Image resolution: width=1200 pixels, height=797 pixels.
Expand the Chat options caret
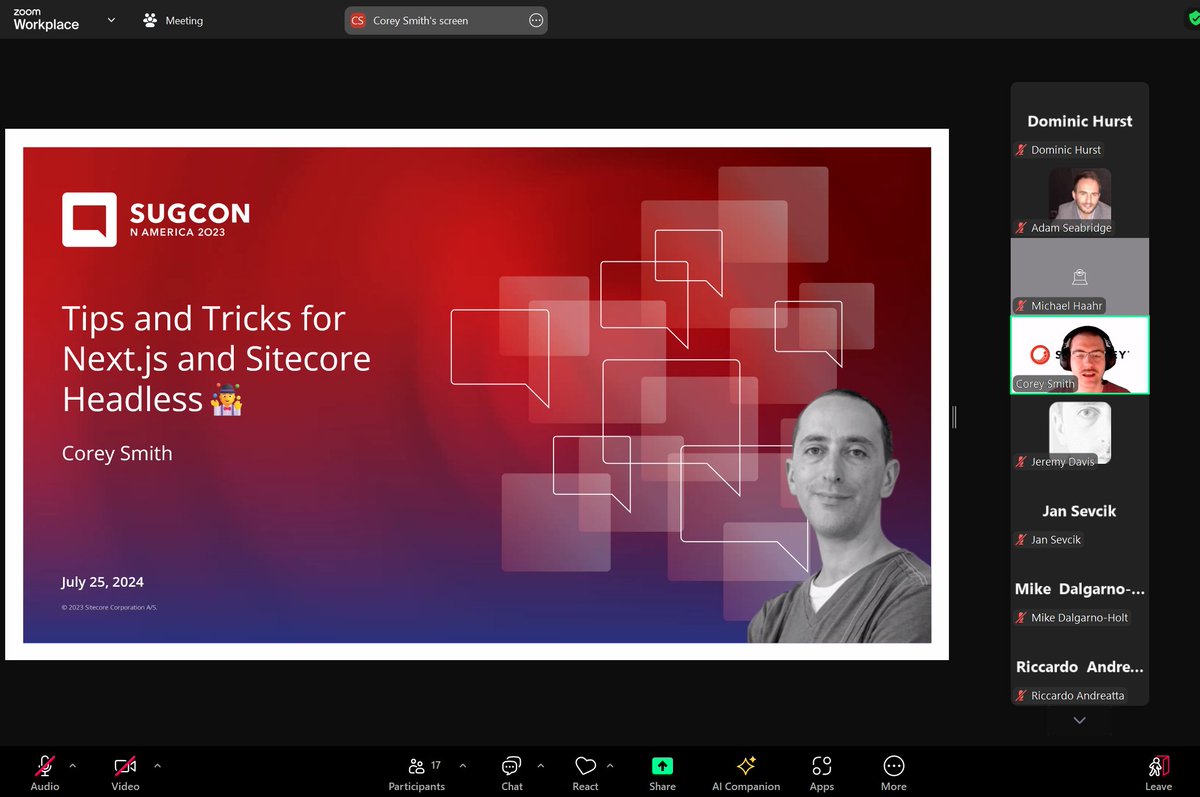tap(541, 766)
